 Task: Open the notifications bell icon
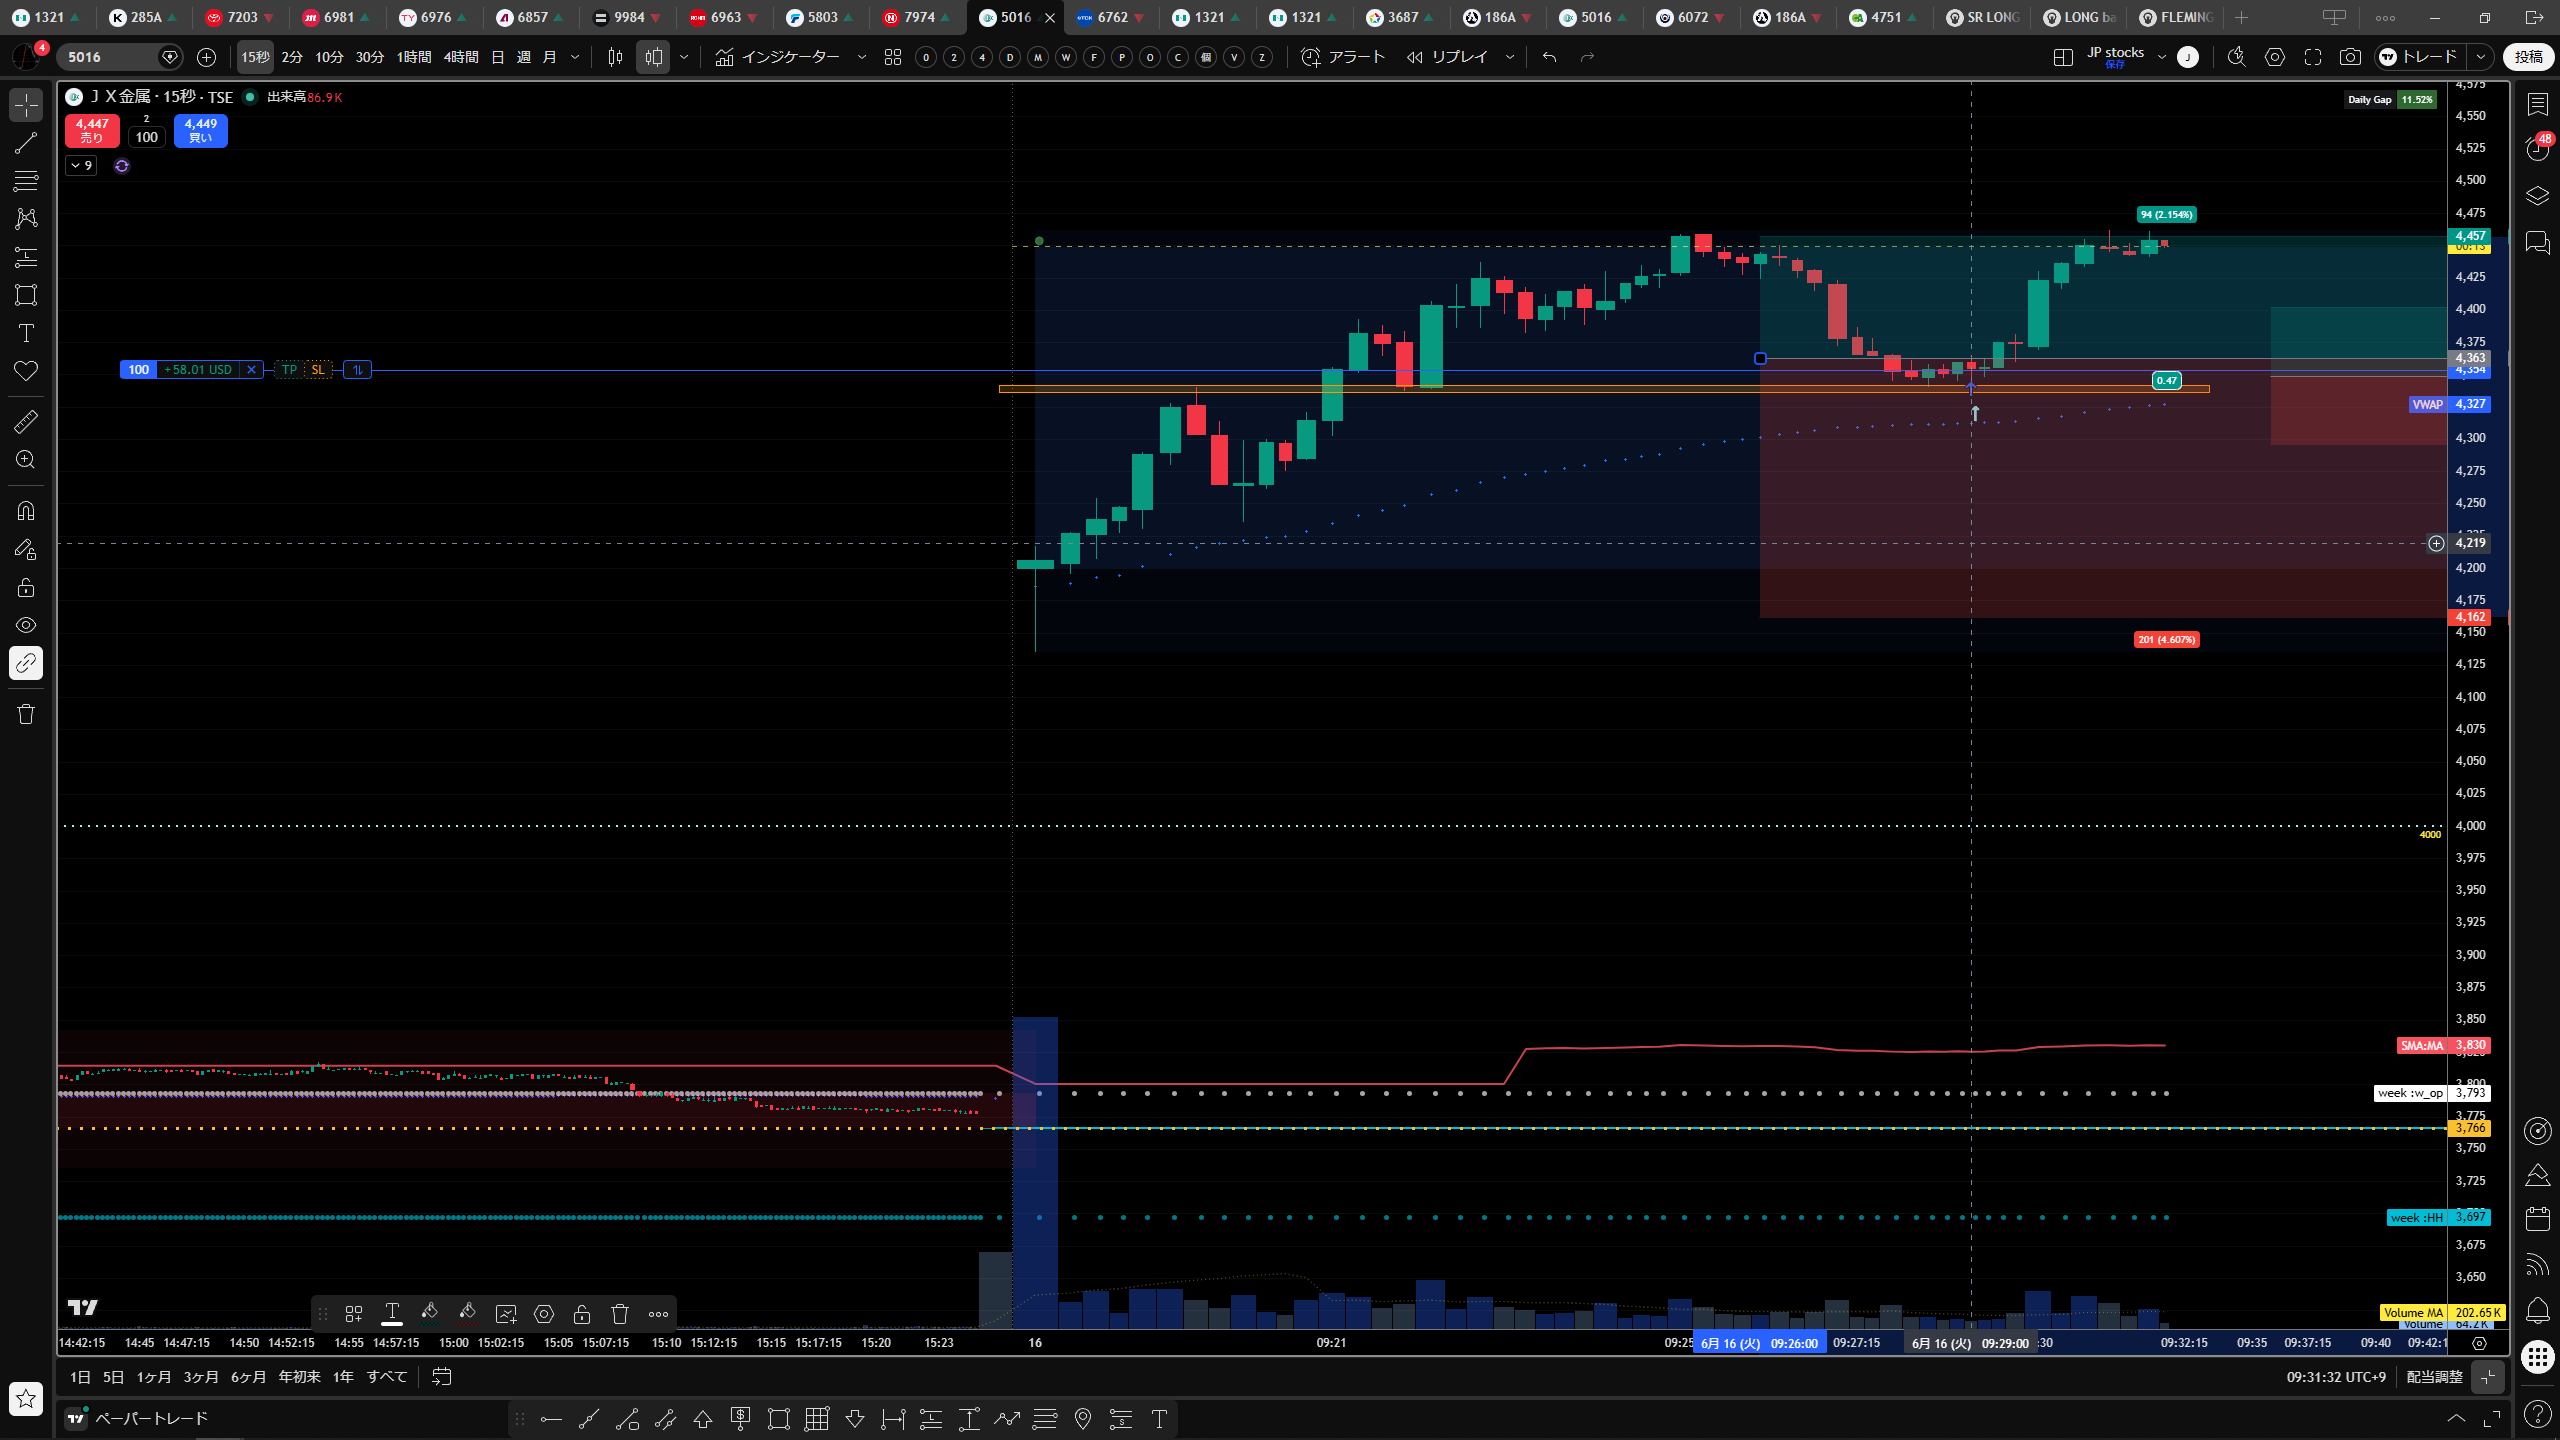pos(2537,1311)
